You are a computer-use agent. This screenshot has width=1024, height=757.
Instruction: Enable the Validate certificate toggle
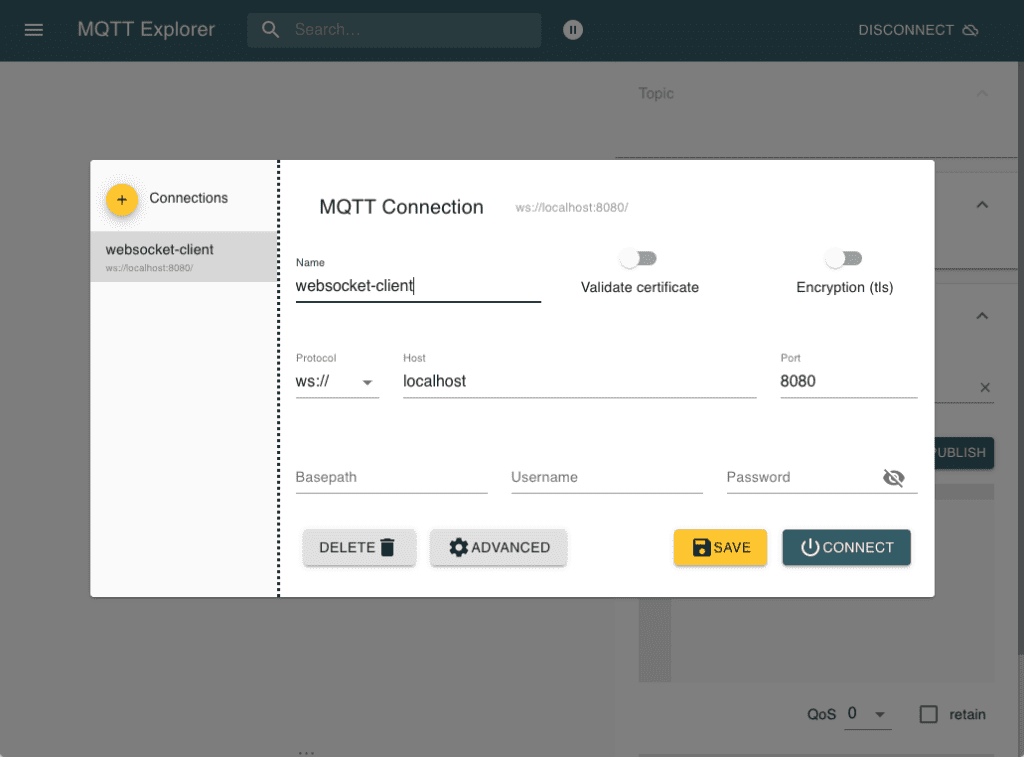point(639,258)
